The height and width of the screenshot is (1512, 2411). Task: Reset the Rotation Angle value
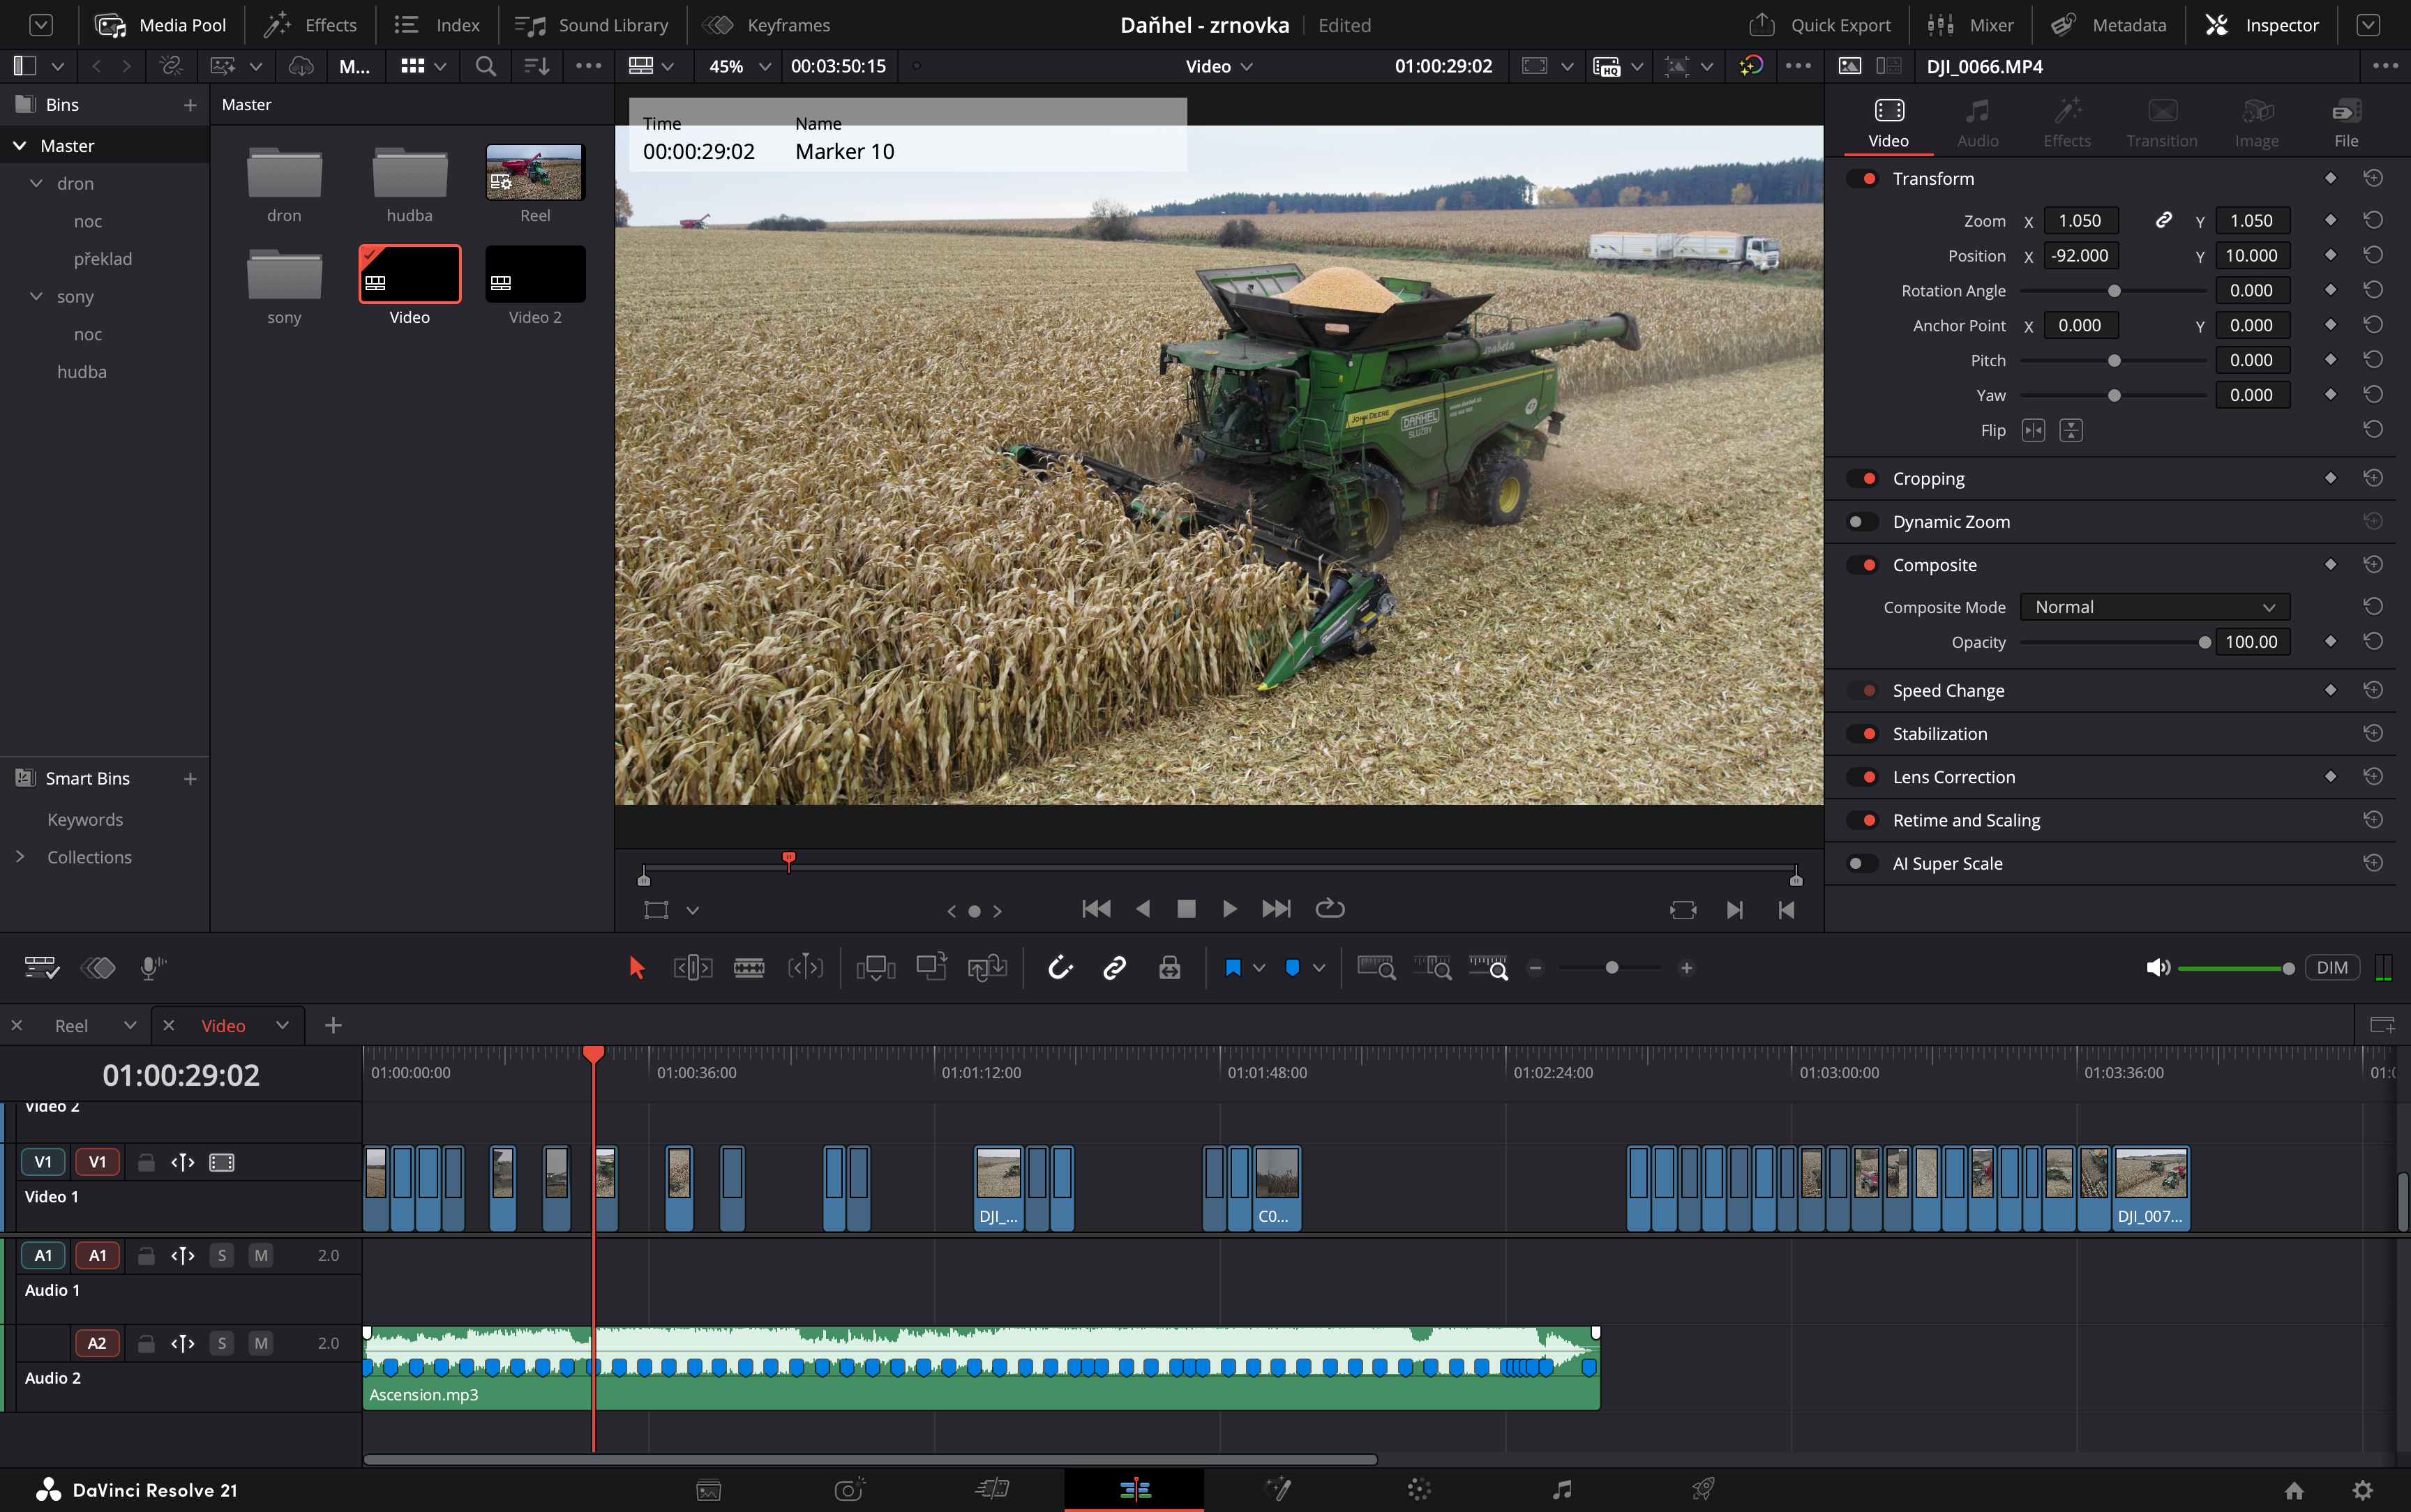pos(2372,290)
